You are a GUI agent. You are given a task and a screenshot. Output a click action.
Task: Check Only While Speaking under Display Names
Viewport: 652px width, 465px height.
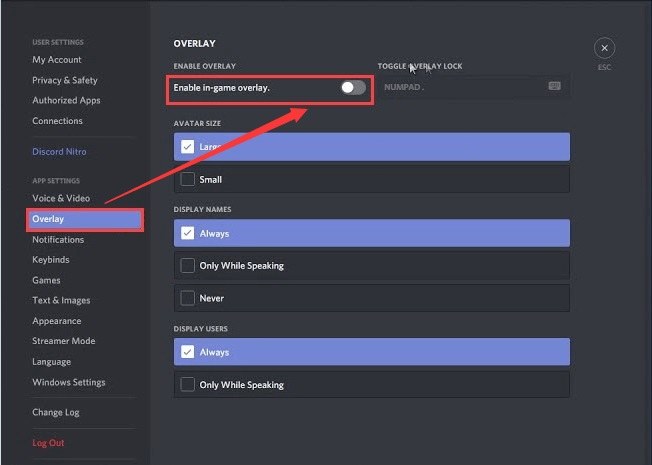pyautogui.click(x=188, y=266)
